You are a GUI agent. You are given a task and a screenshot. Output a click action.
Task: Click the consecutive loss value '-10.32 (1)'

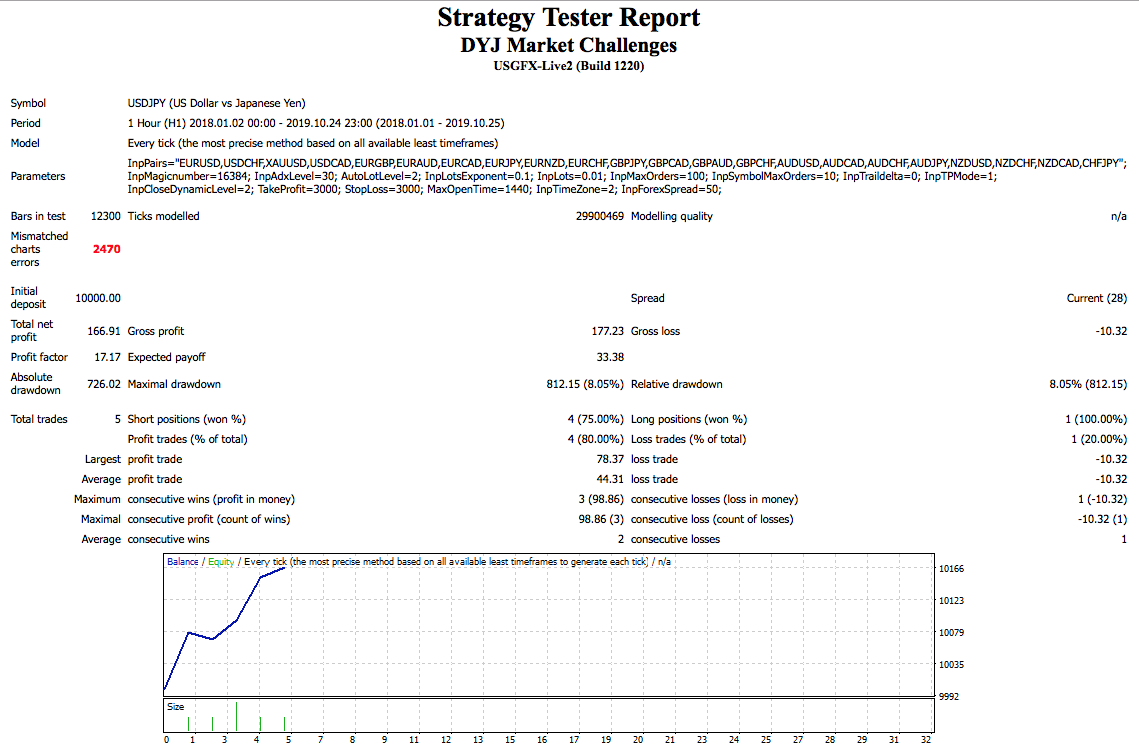1103,519
